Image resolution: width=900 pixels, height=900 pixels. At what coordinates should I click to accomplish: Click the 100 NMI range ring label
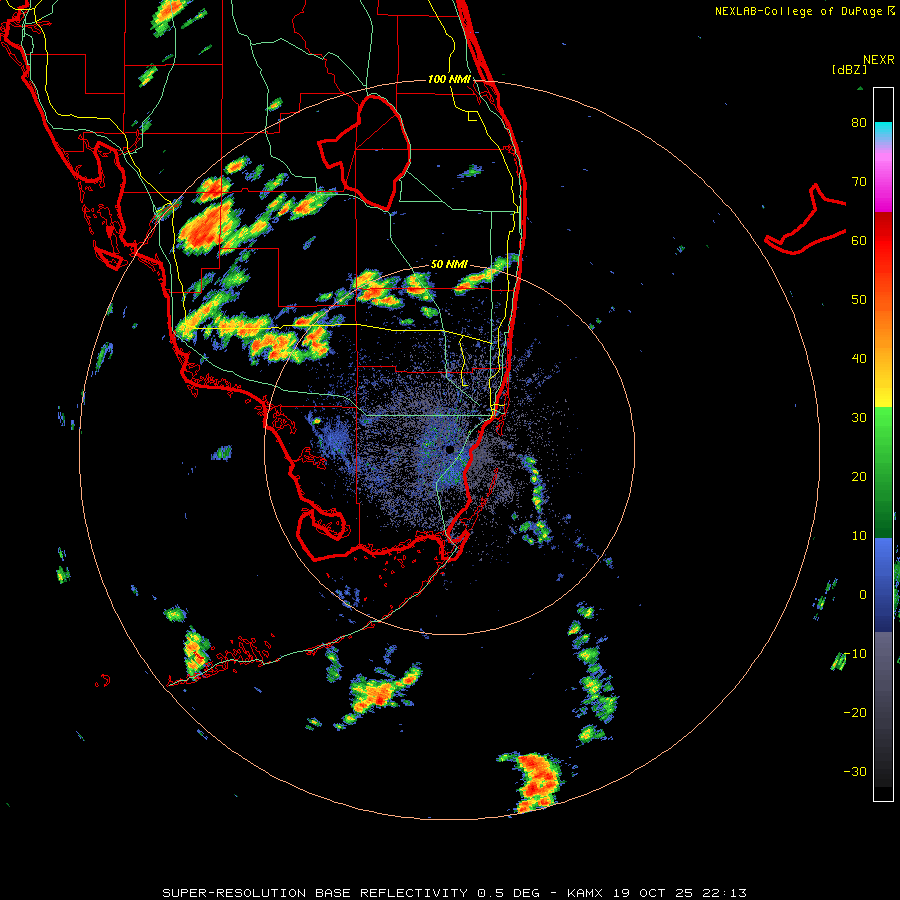449,79
